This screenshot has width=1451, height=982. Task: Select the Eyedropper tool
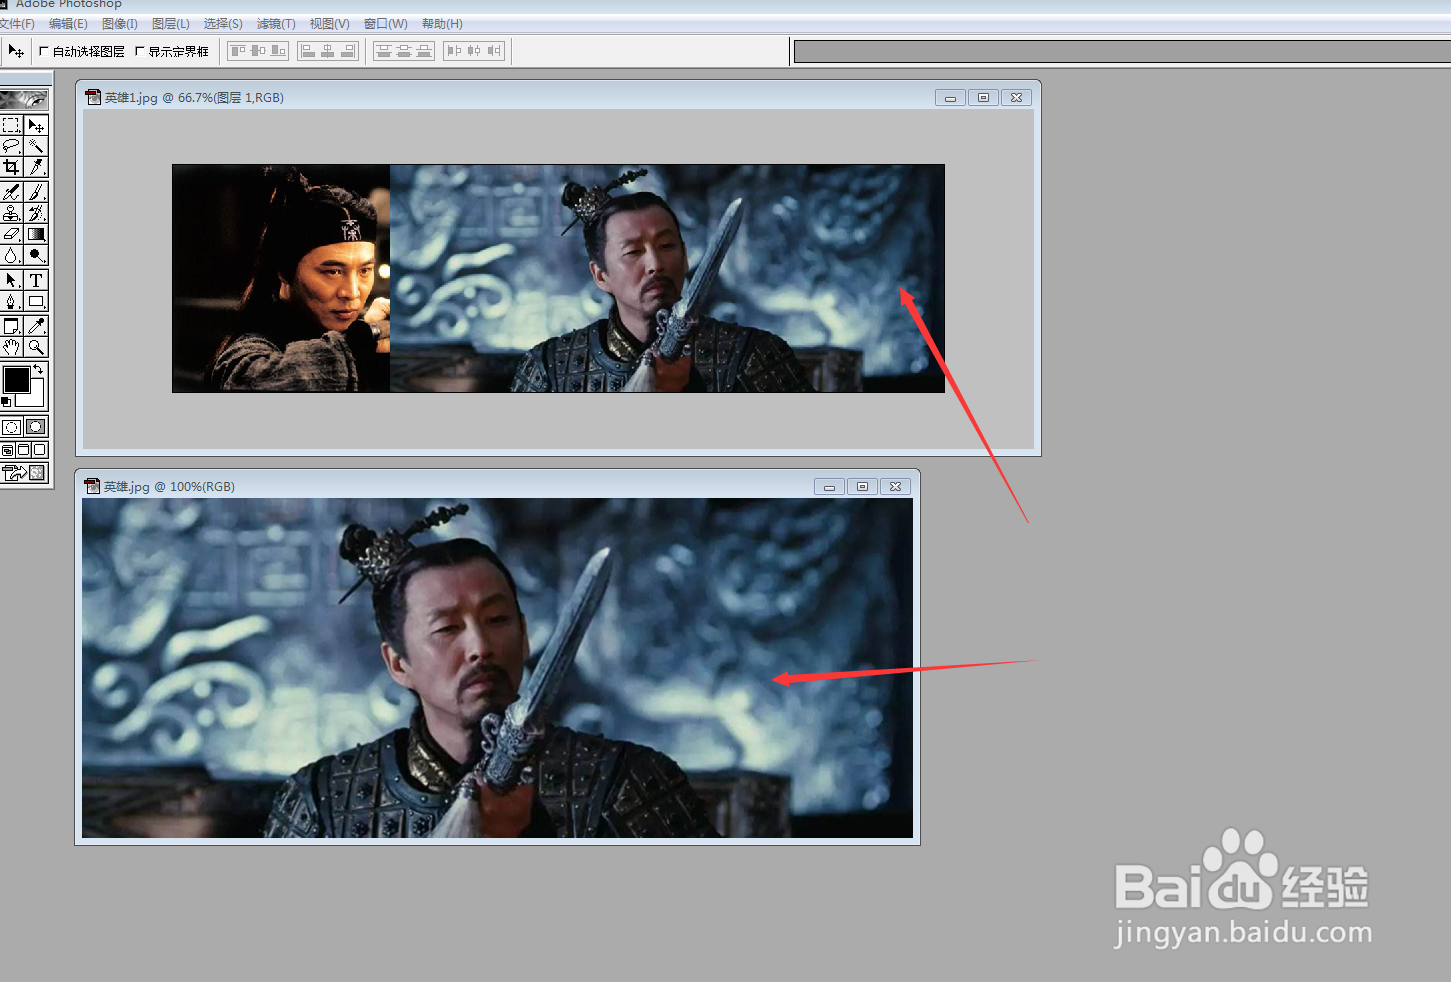(36, 326)
